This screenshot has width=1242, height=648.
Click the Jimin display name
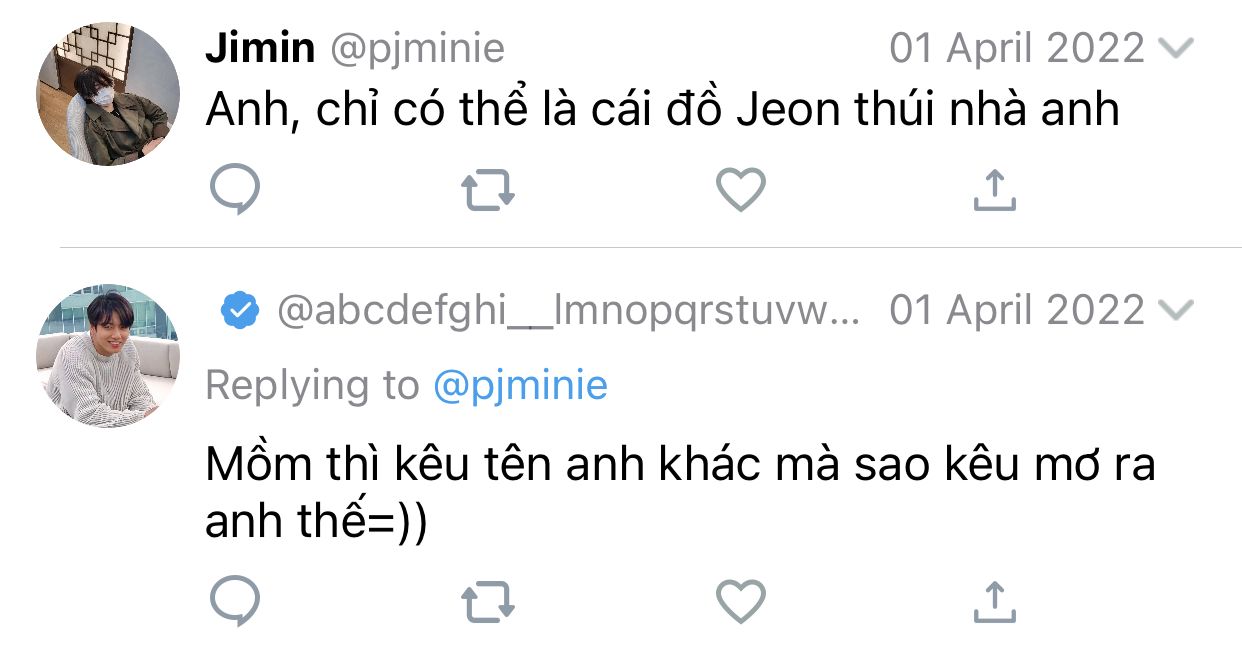260,48
